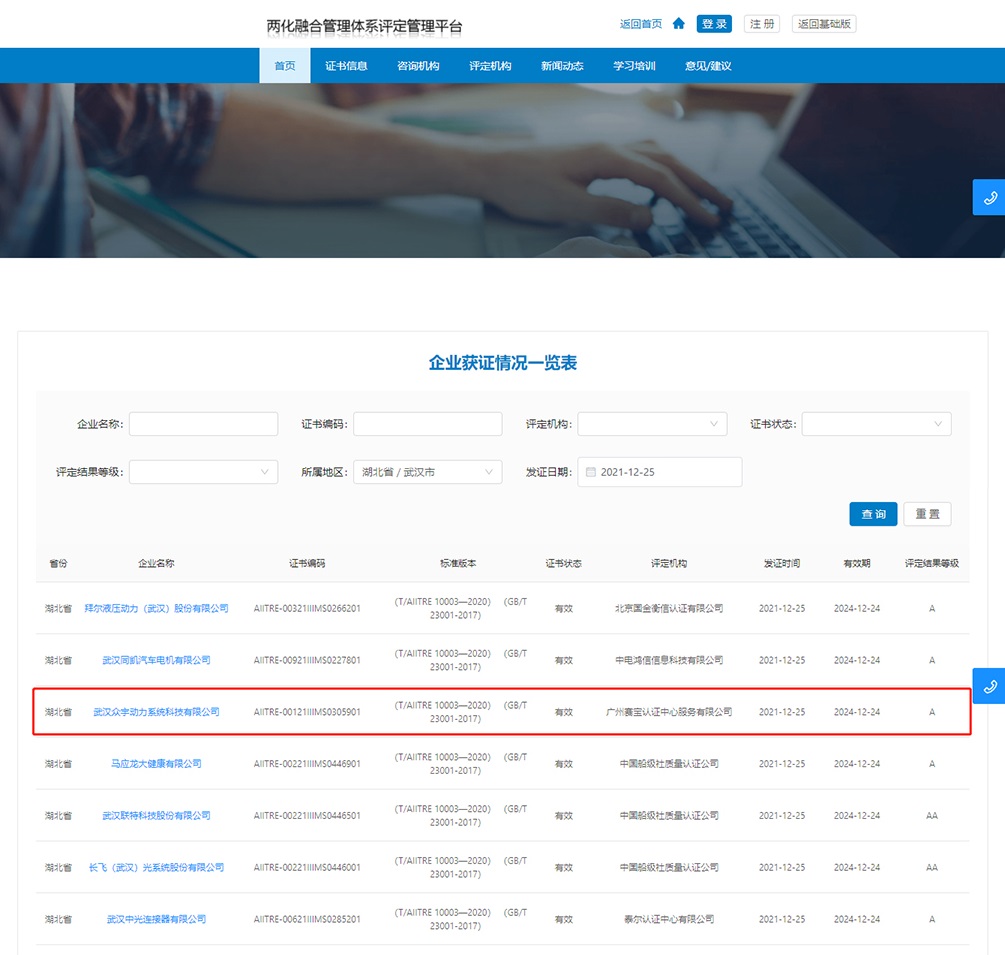Open the 咨询机构 menu item
The width and height of the screenshot is (1005, 955).
(x=418, y=66)
